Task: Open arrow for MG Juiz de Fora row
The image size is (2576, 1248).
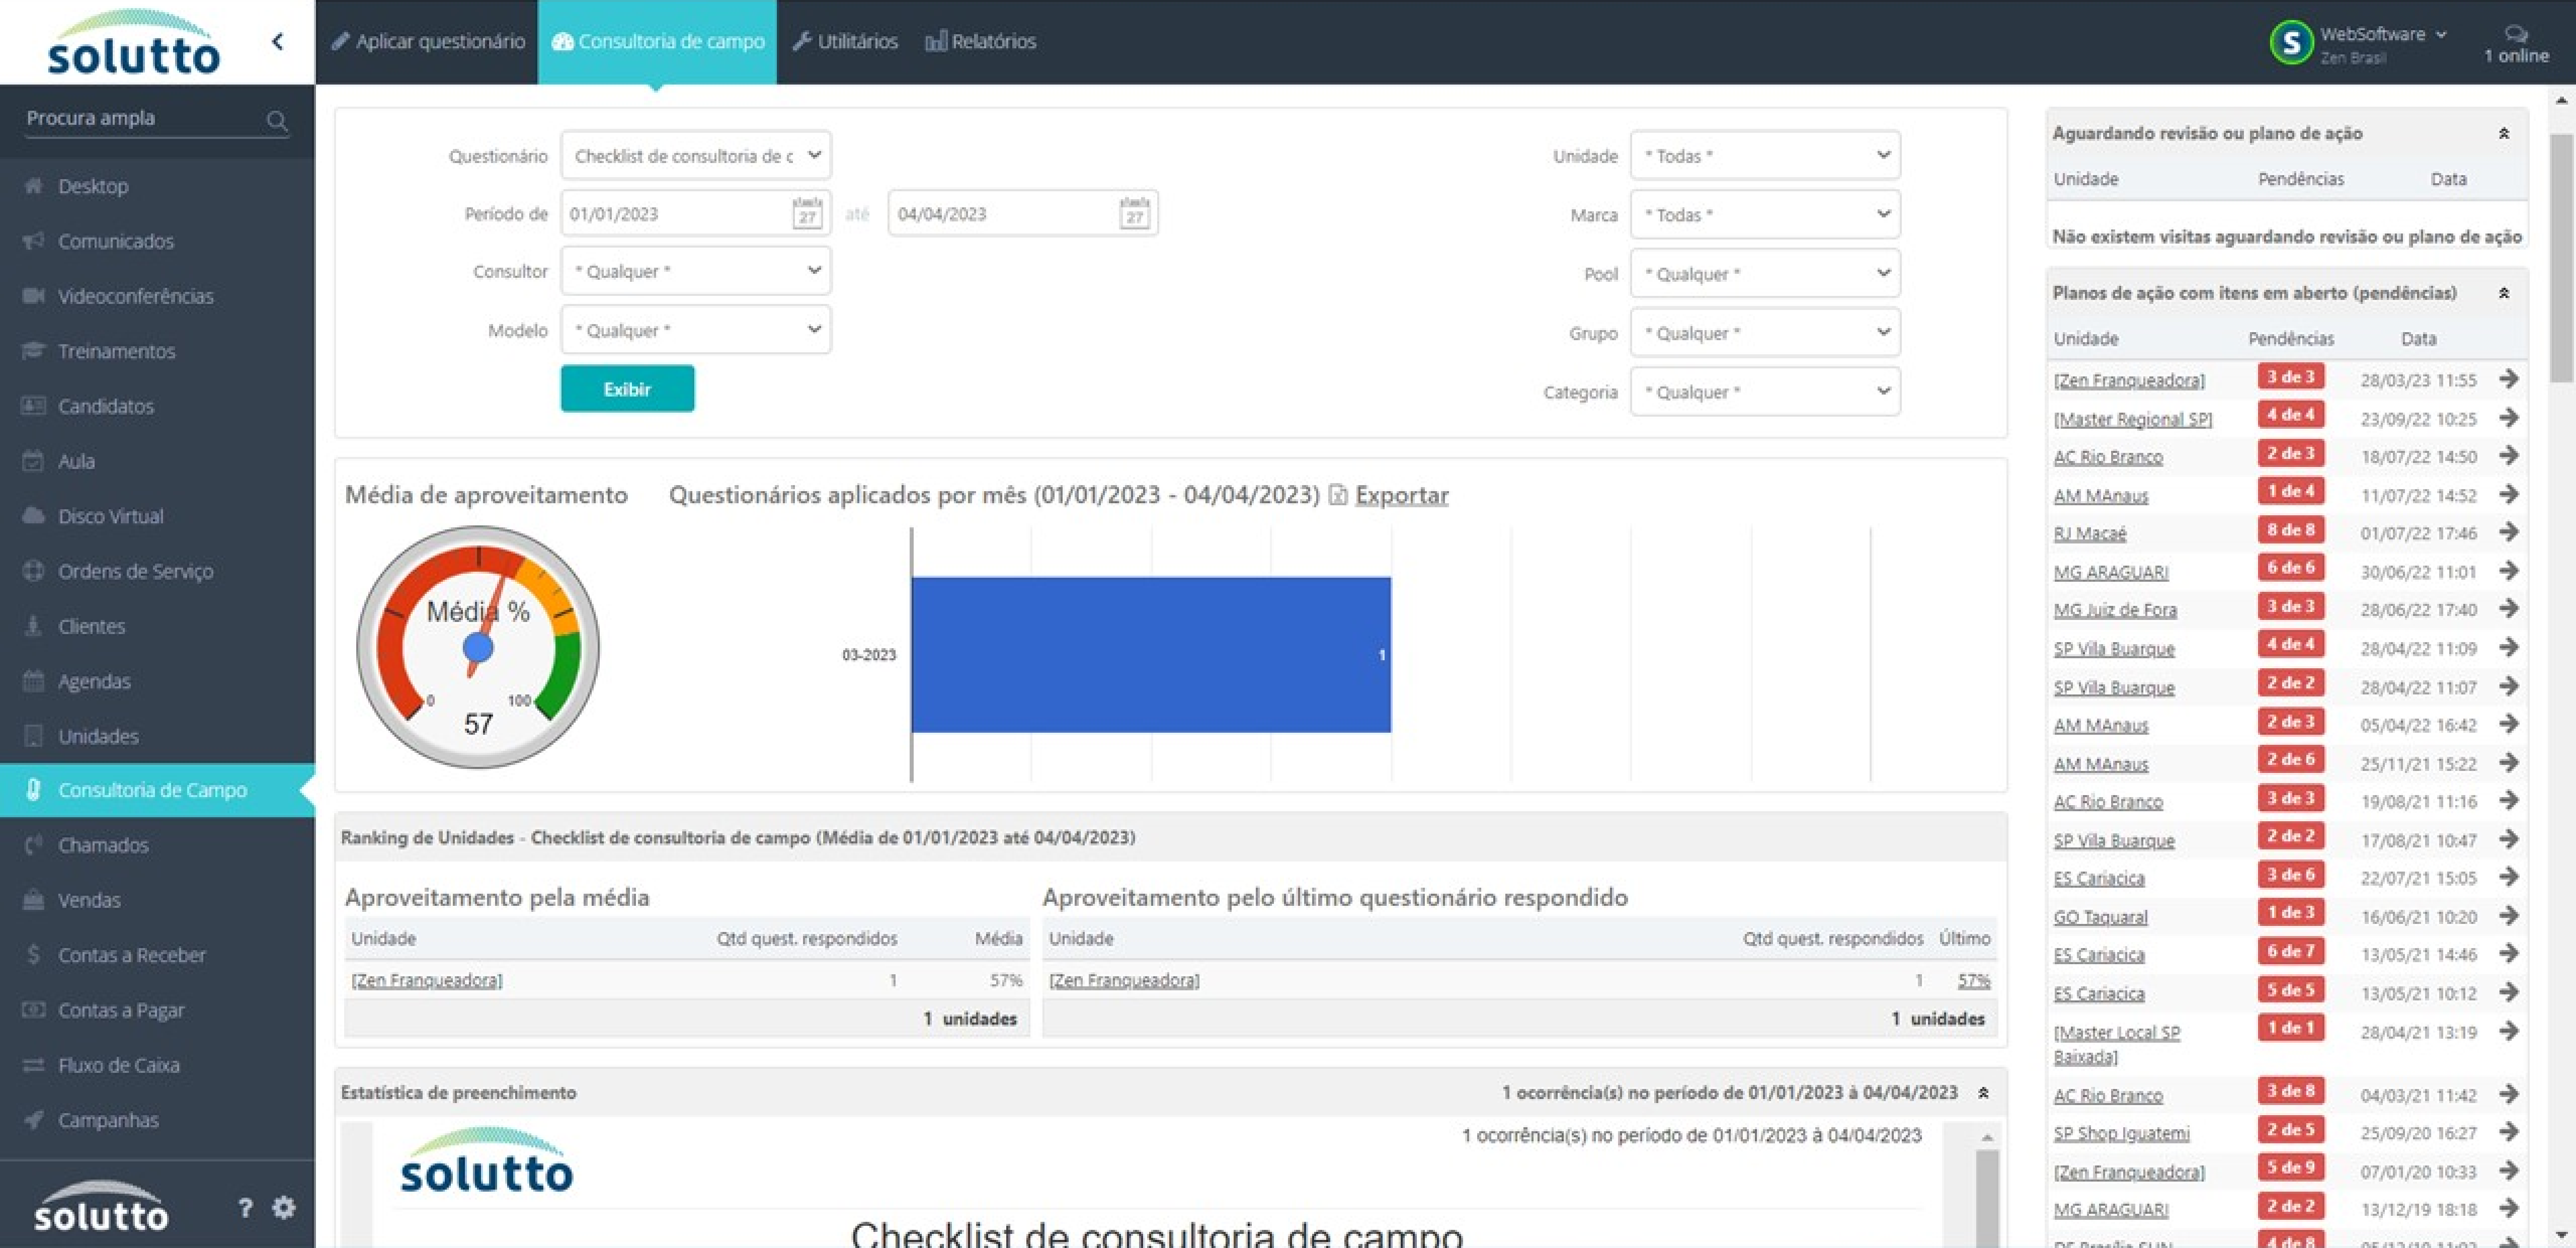Action: coord(2508,608)
